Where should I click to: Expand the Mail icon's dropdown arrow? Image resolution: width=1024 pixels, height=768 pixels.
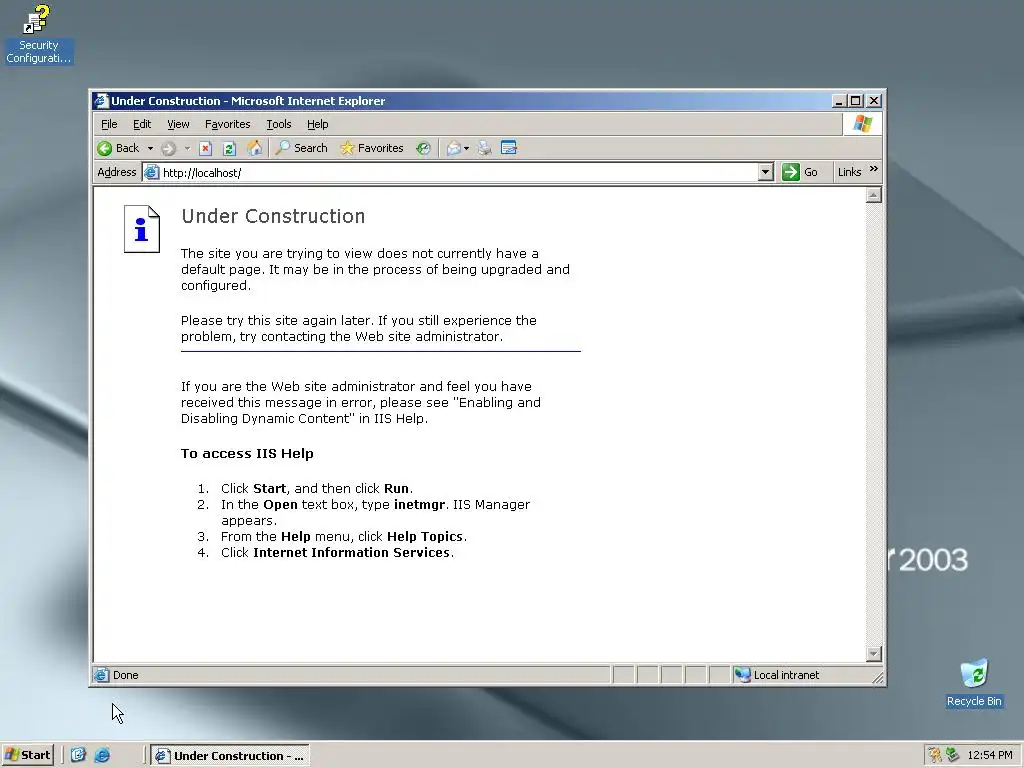[466, 148]
